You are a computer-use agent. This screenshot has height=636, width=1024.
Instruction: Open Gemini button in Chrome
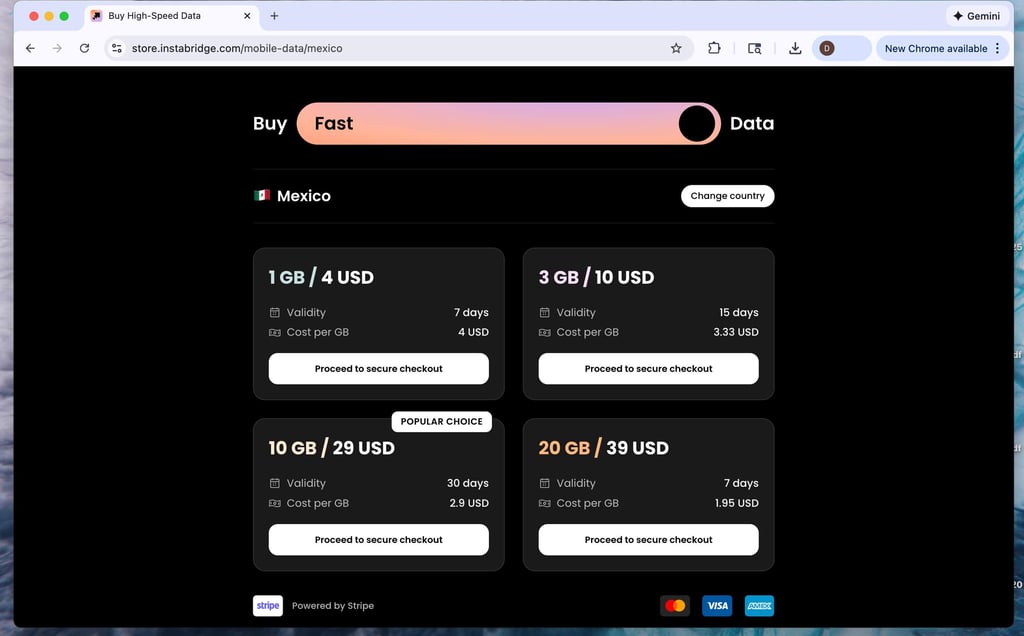coord(977,16)
